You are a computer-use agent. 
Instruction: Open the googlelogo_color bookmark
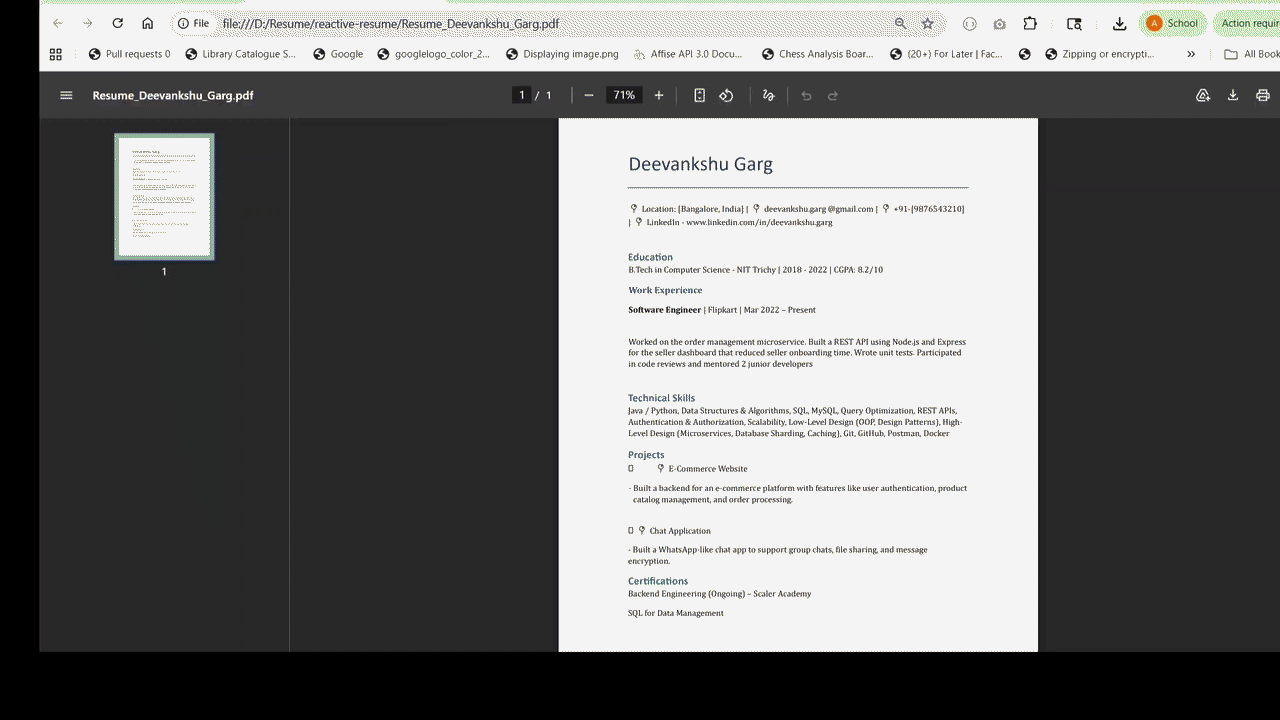pyautogui.click(x=434, y=54)
